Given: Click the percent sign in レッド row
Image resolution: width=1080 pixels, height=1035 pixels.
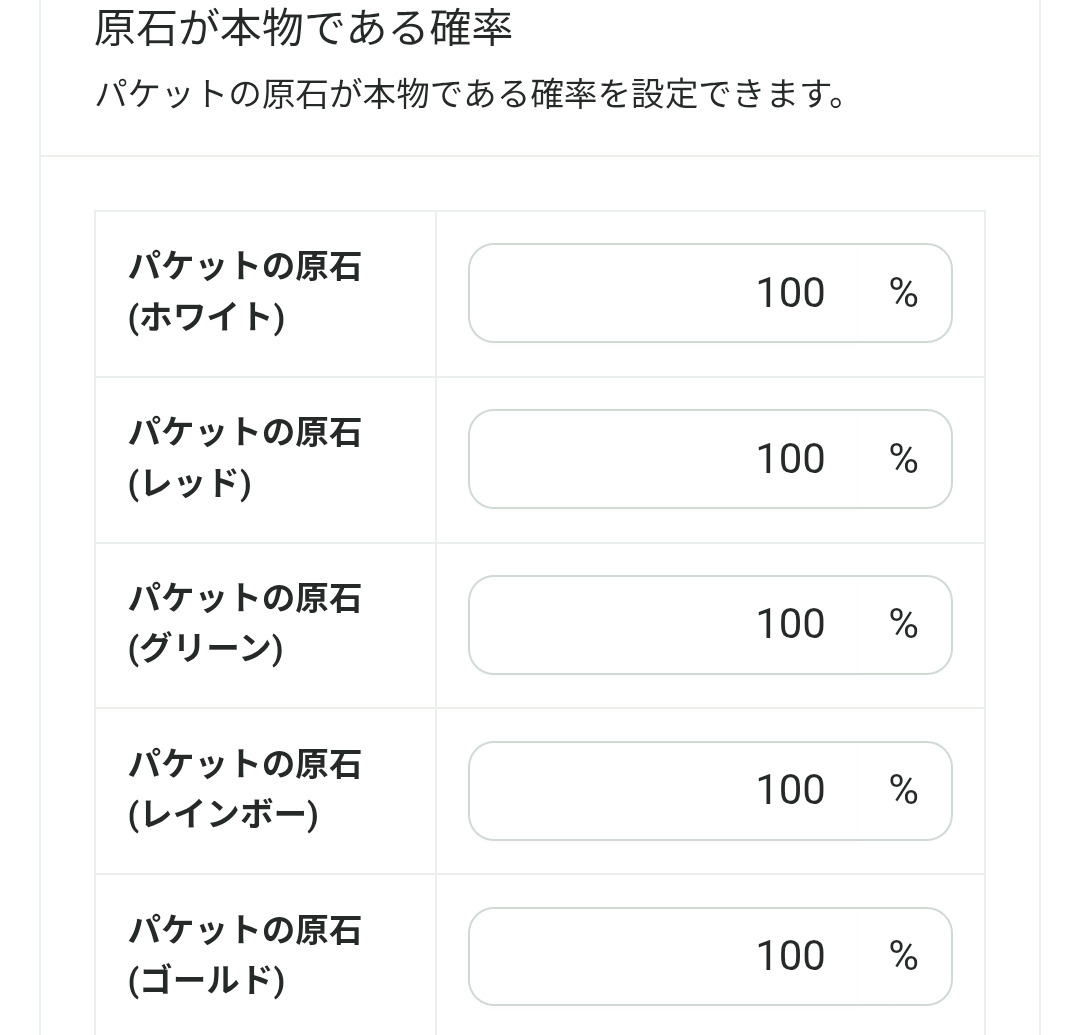Looking at the screenshot, I should click(903, 459).
